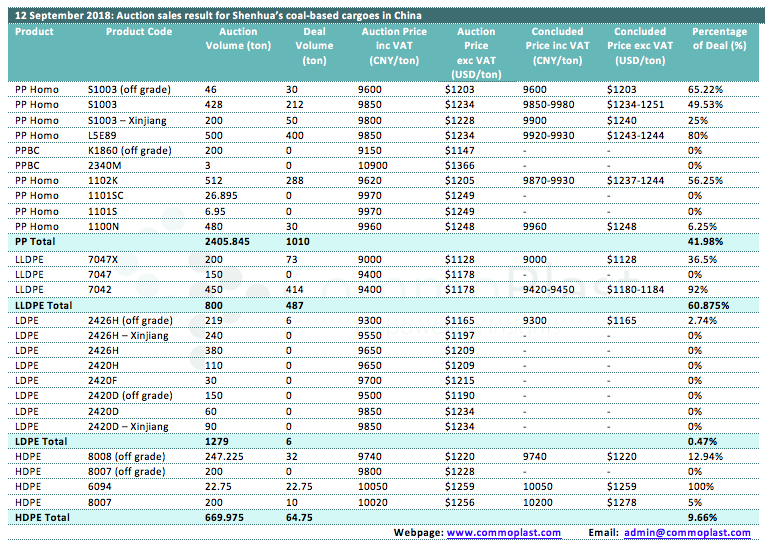
Task: Select the percentage '12.94%'
Action: pyautogui.click(x=705, y=457)
